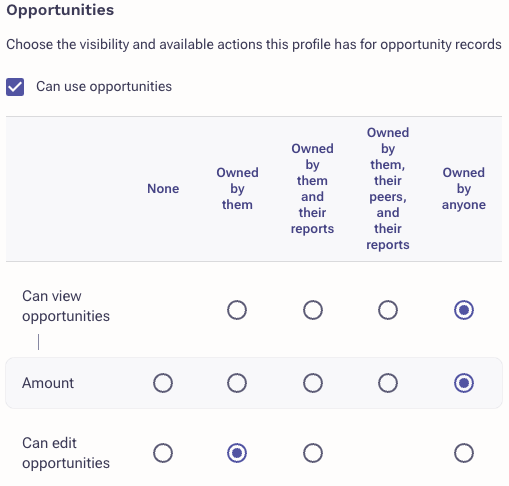The image size is (509, 486).
Task: Set view opportunities to them, peers, and reports
Action: click(388, 310)
